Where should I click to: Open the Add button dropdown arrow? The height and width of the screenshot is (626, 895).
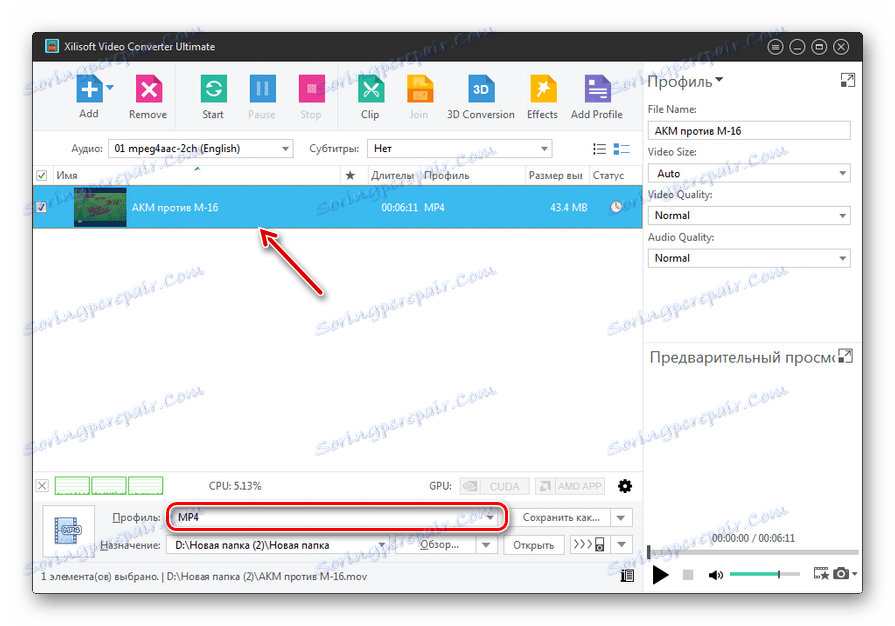[x=110, y=88]
